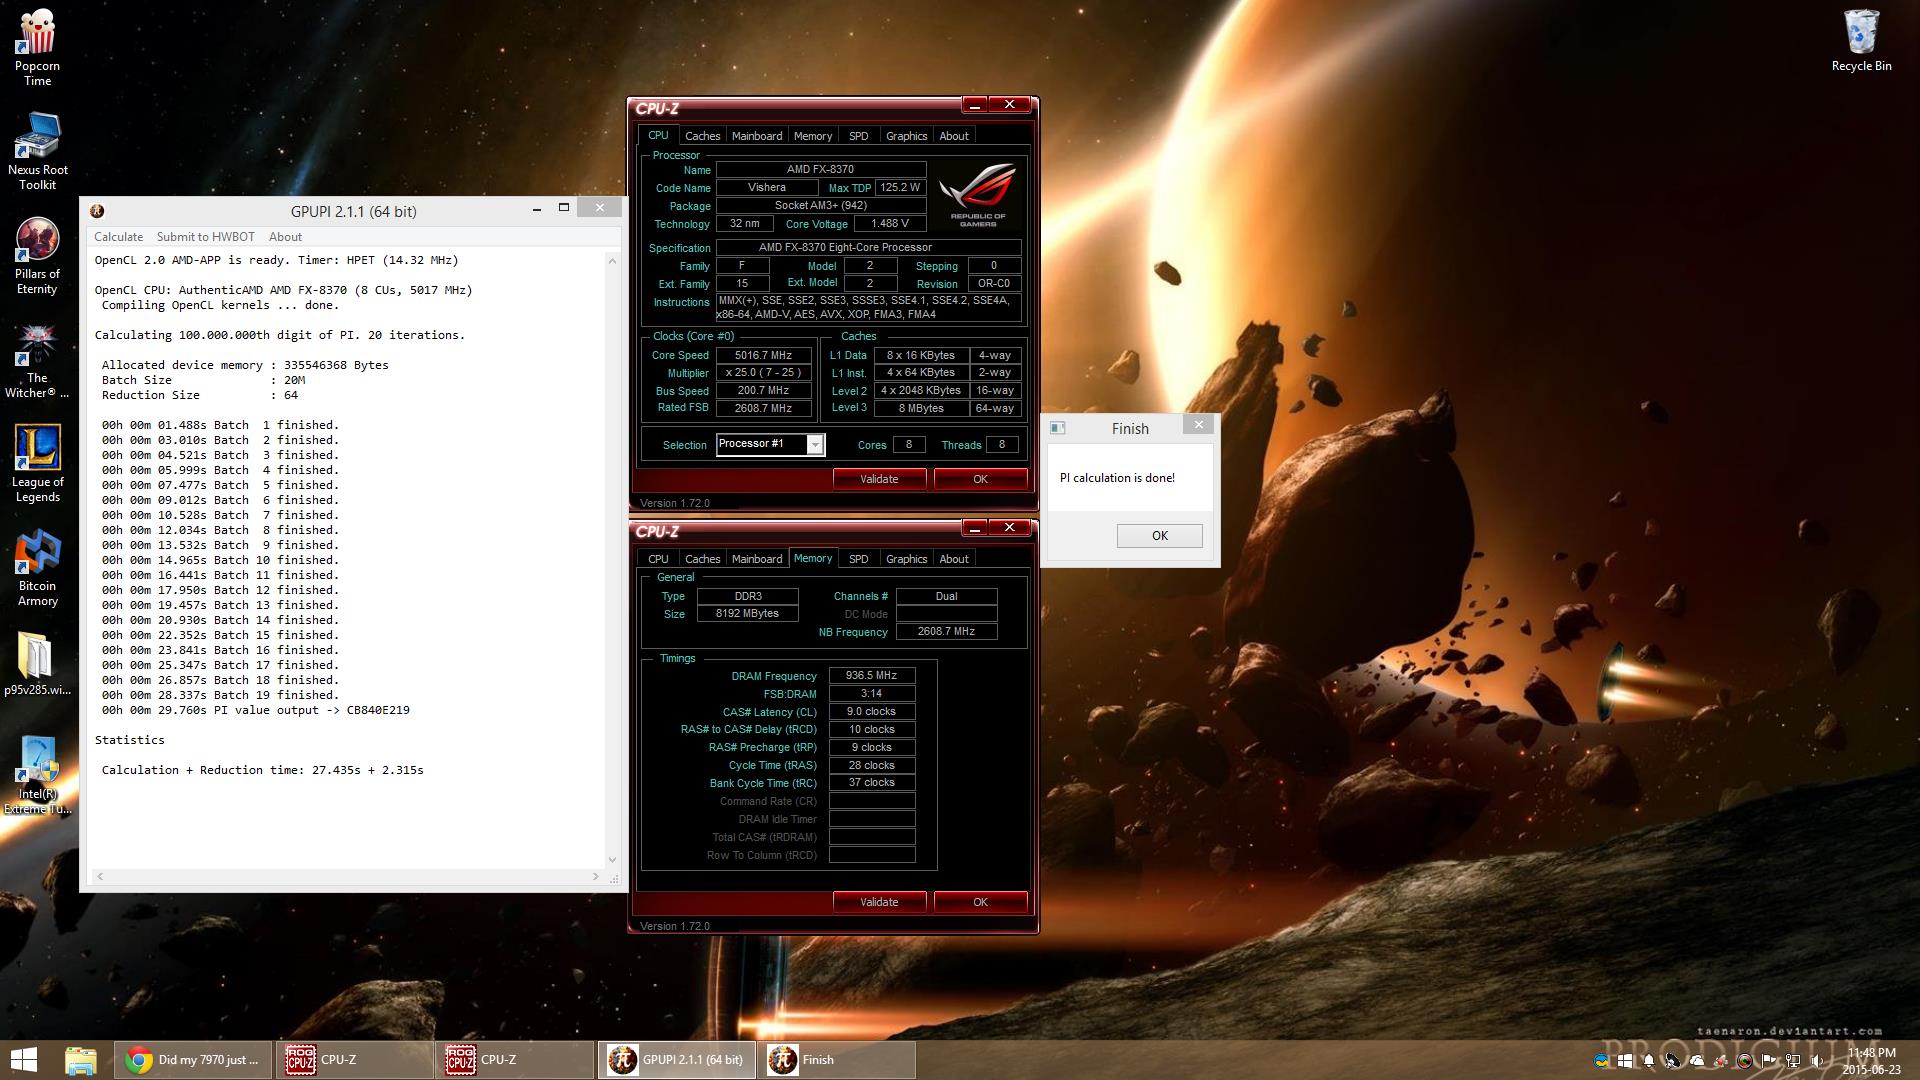The height and width of the screenshot is (1080, 1920).
Task: Open Nexus Root Toolkit desktop icon
Action: point(37,151)
